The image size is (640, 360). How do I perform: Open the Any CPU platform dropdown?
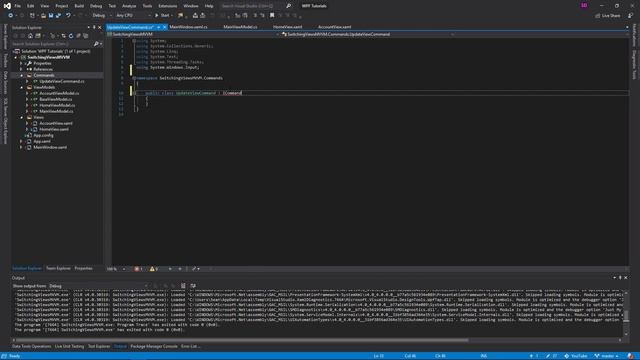133,16
